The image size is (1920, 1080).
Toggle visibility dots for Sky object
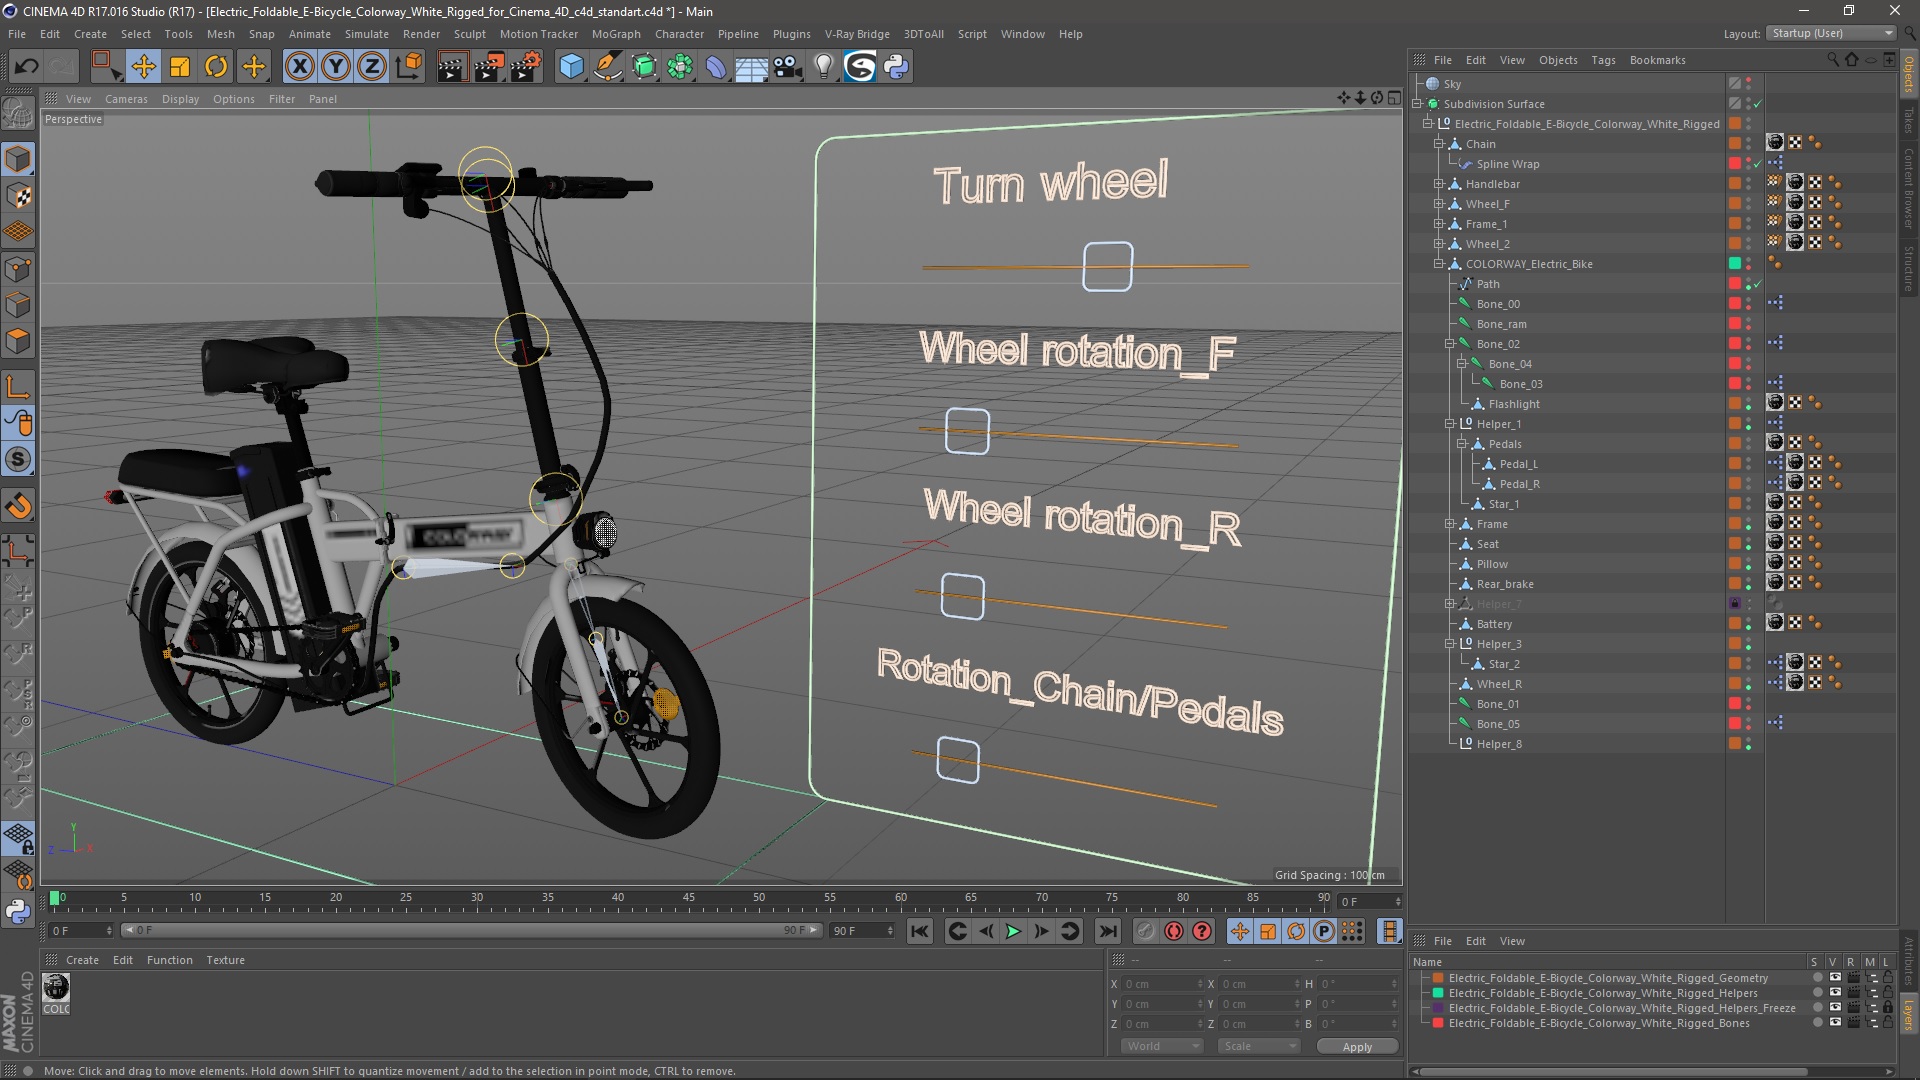coord(1748,84)
